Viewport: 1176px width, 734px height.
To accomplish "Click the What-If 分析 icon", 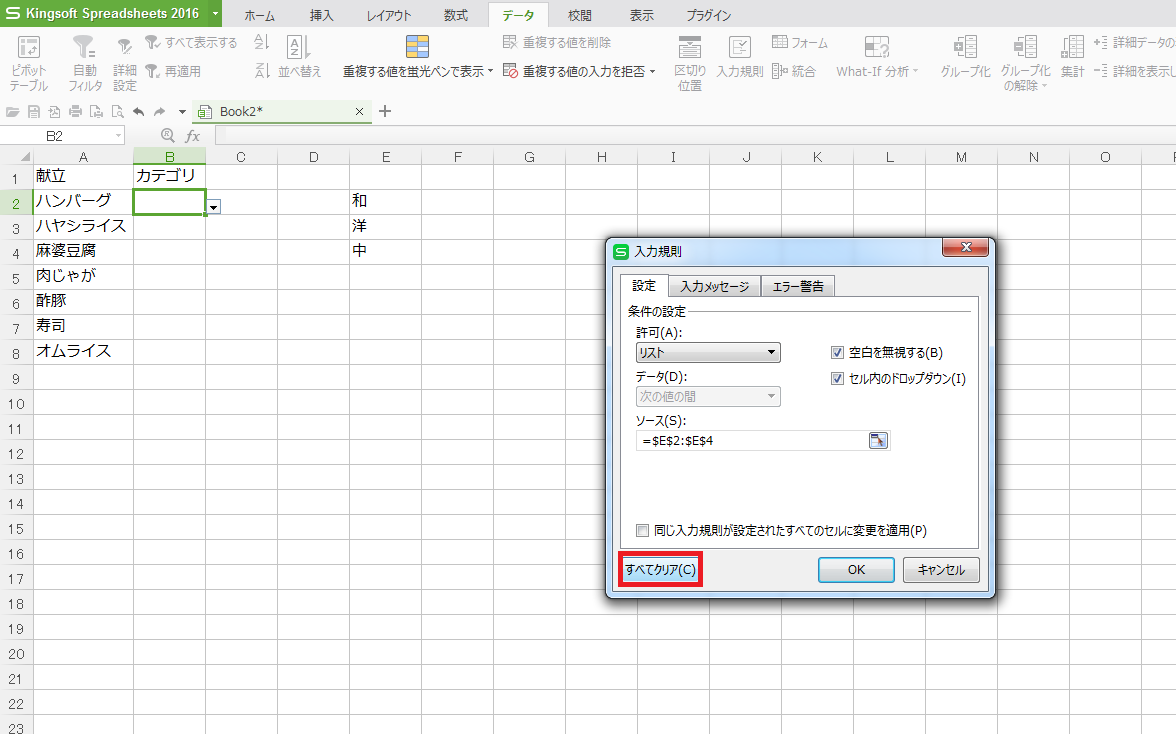I will (876, 46).
